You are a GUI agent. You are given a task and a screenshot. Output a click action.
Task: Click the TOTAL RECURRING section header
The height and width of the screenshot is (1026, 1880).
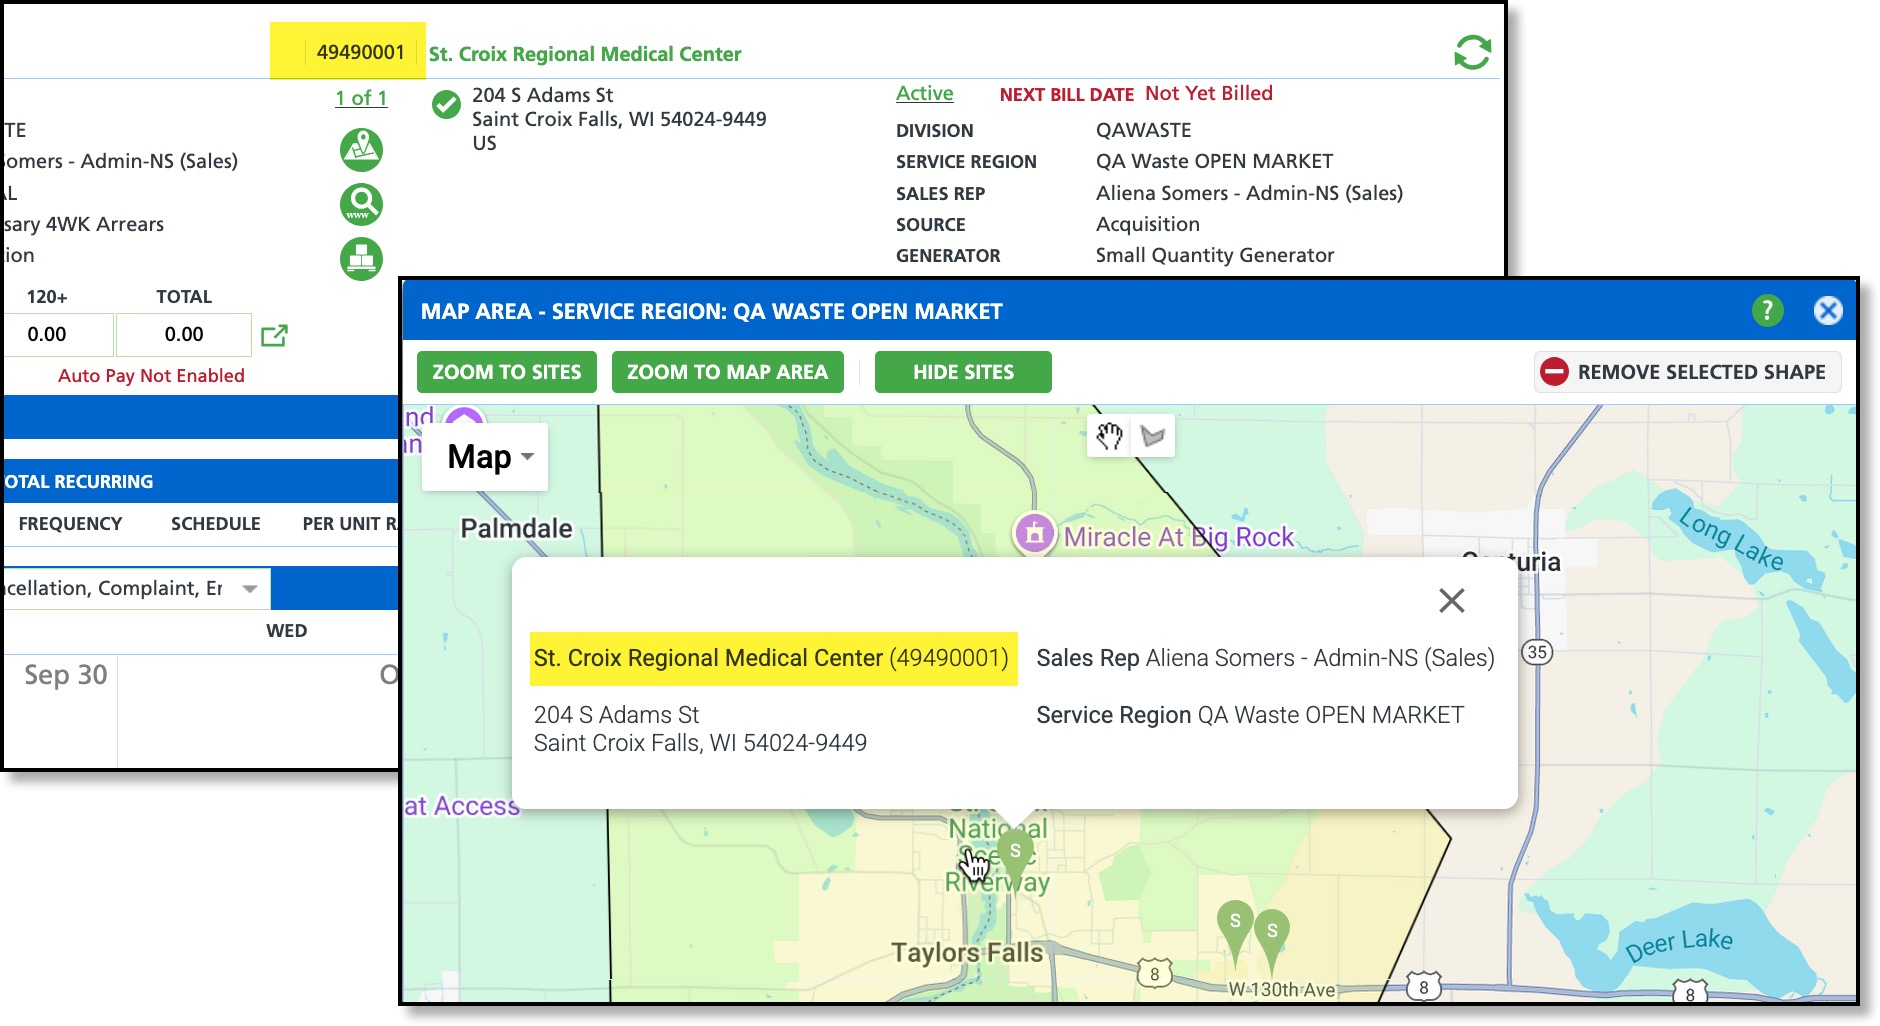coord(79,482)
